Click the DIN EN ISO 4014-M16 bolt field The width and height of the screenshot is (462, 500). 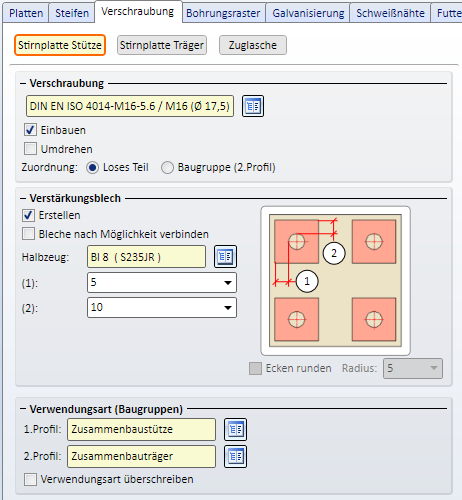pyautogui.click(x=130, y=106)
